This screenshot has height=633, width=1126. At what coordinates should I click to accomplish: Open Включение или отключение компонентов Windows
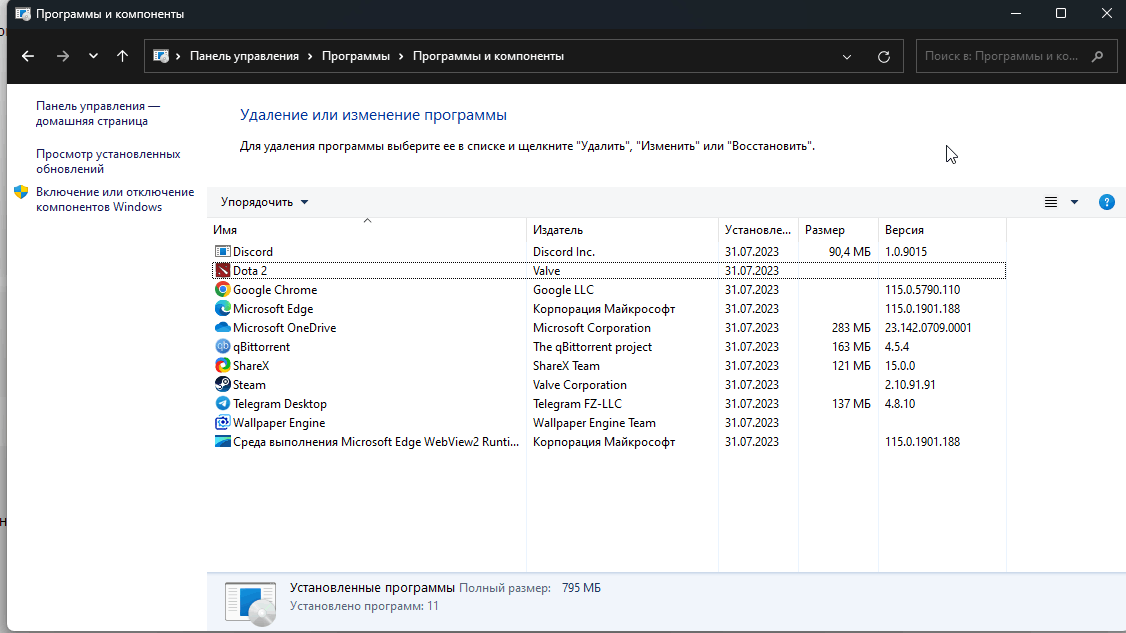click(x=115, y=200)
